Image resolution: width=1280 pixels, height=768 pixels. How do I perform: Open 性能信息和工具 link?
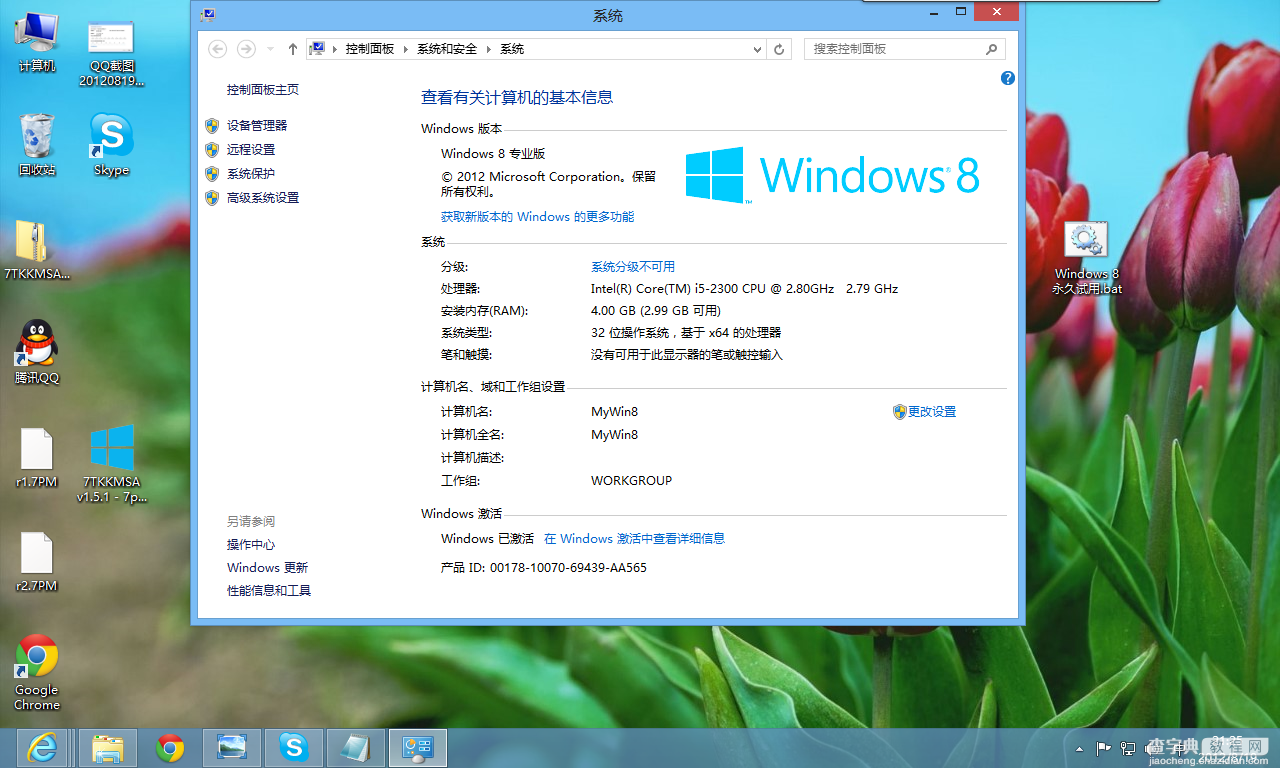[x=269, y=591]
